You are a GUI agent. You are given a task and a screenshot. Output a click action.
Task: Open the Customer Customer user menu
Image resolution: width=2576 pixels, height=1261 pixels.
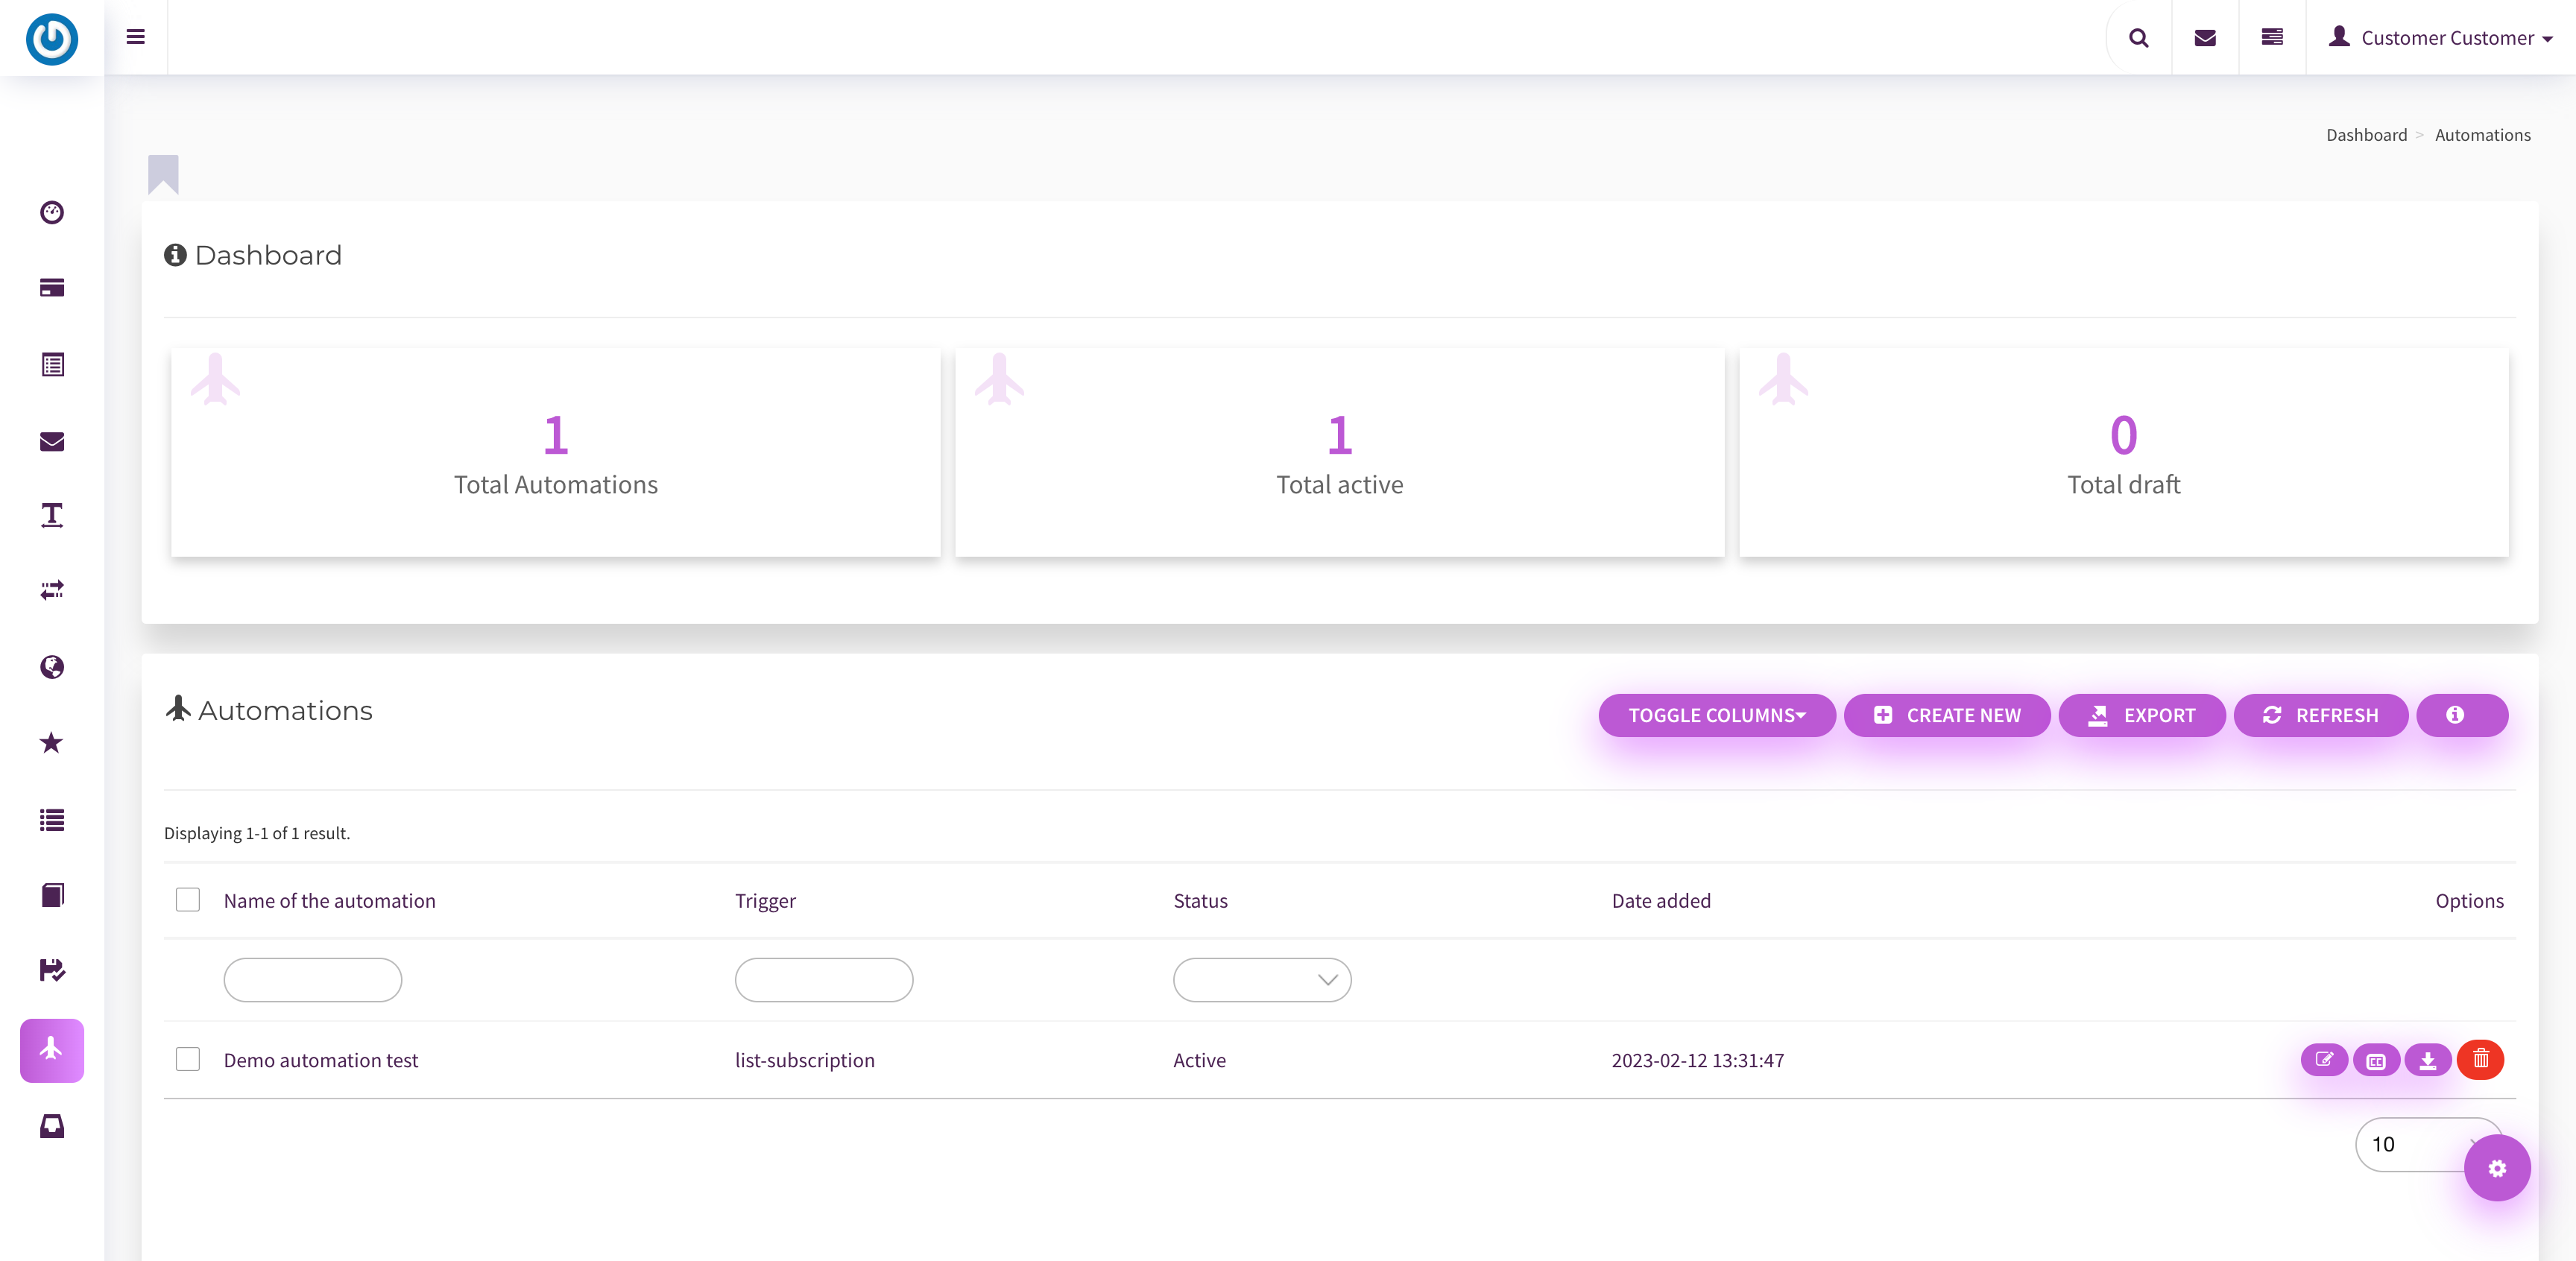[2442, 38]
